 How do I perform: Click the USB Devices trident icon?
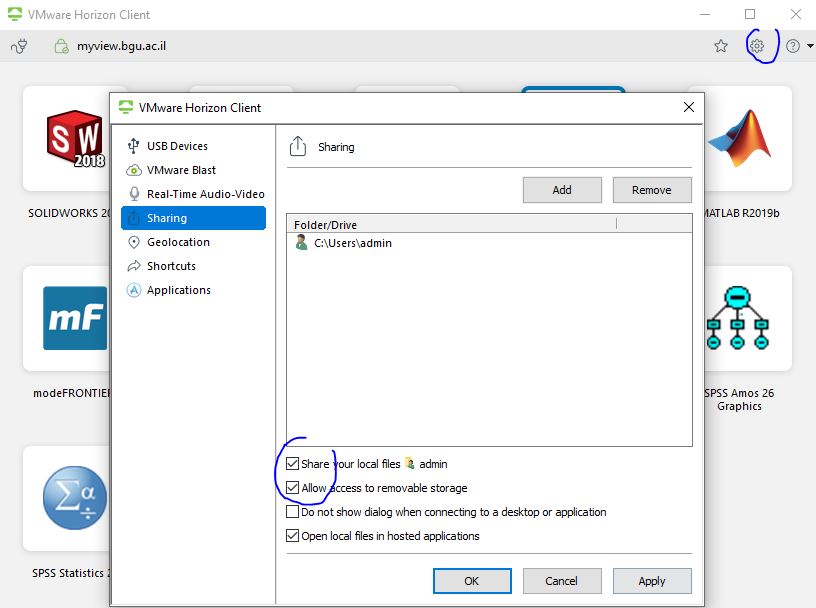click(x=134, y=146)
